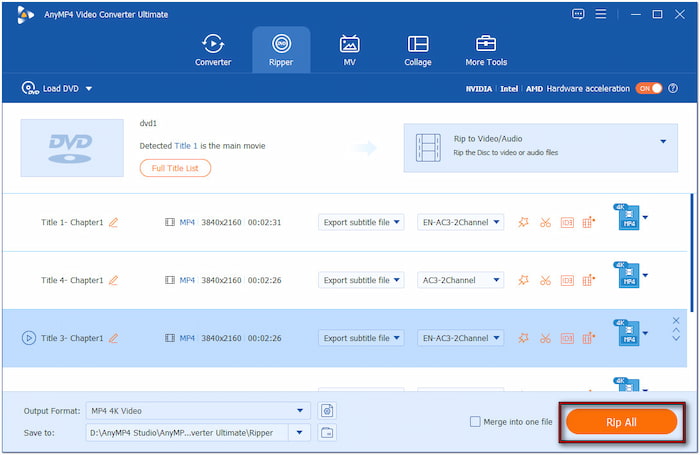
Task: Expand the Save to path dropdown arrow
Action: (x=300, y=433)
